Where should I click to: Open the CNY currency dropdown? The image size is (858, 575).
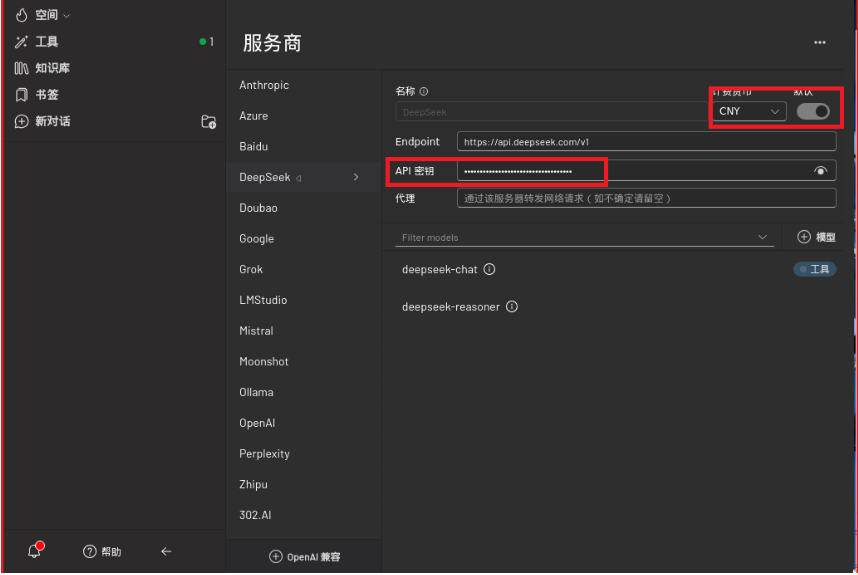[749, 111]
